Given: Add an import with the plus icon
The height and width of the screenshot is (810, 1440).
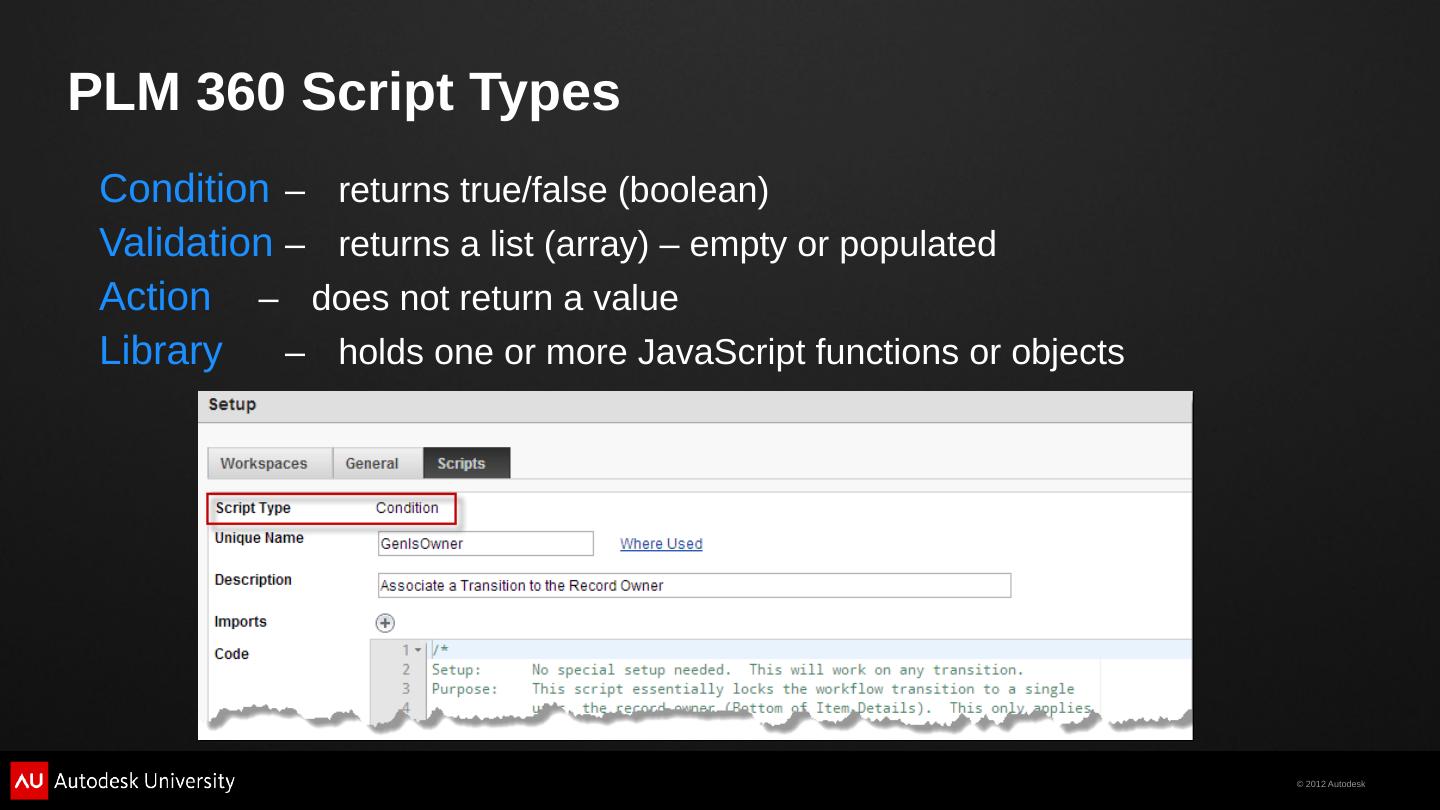Looking at the screenshot, I should point(385,623).
